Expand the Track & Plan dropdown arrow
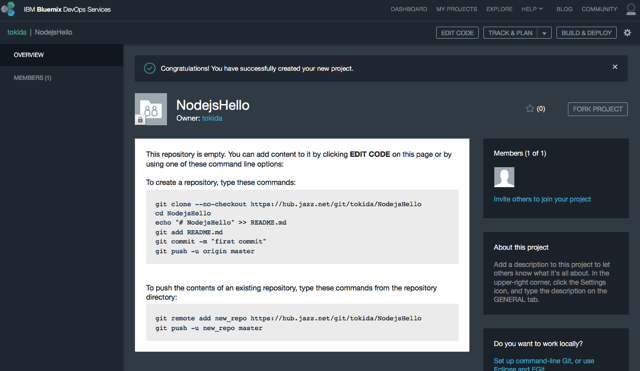The image size is (640, 371). click(x=544, y=33)
